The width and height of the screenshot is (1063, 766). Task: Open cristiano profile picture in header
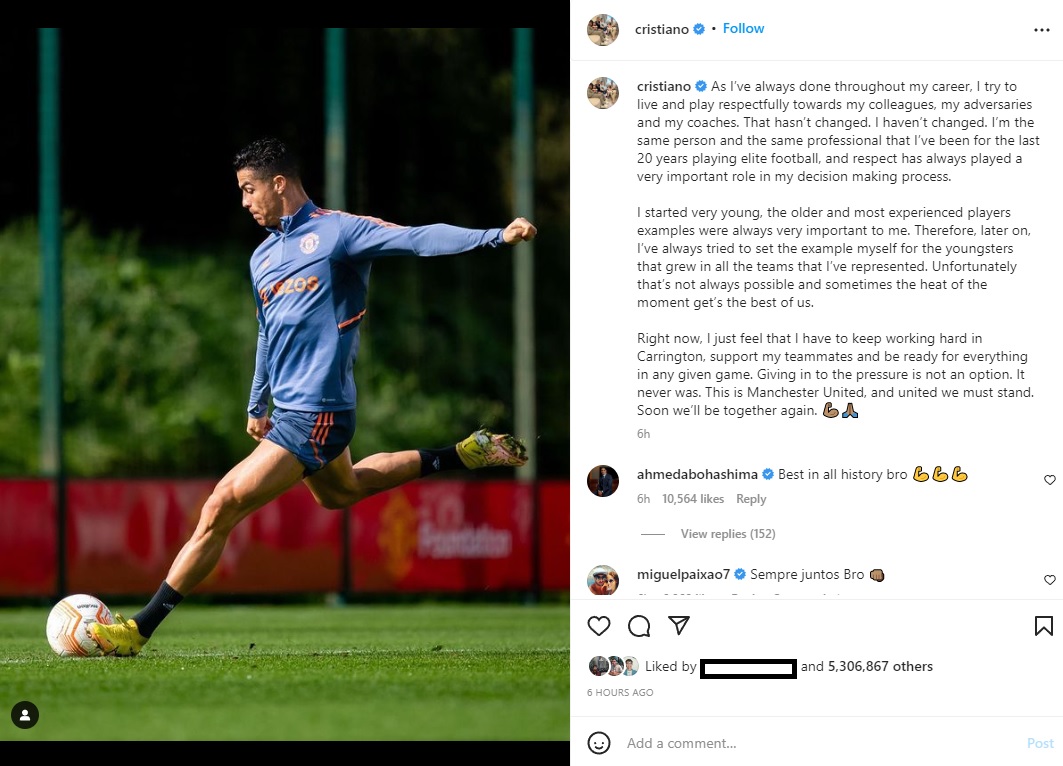[603, 30]
